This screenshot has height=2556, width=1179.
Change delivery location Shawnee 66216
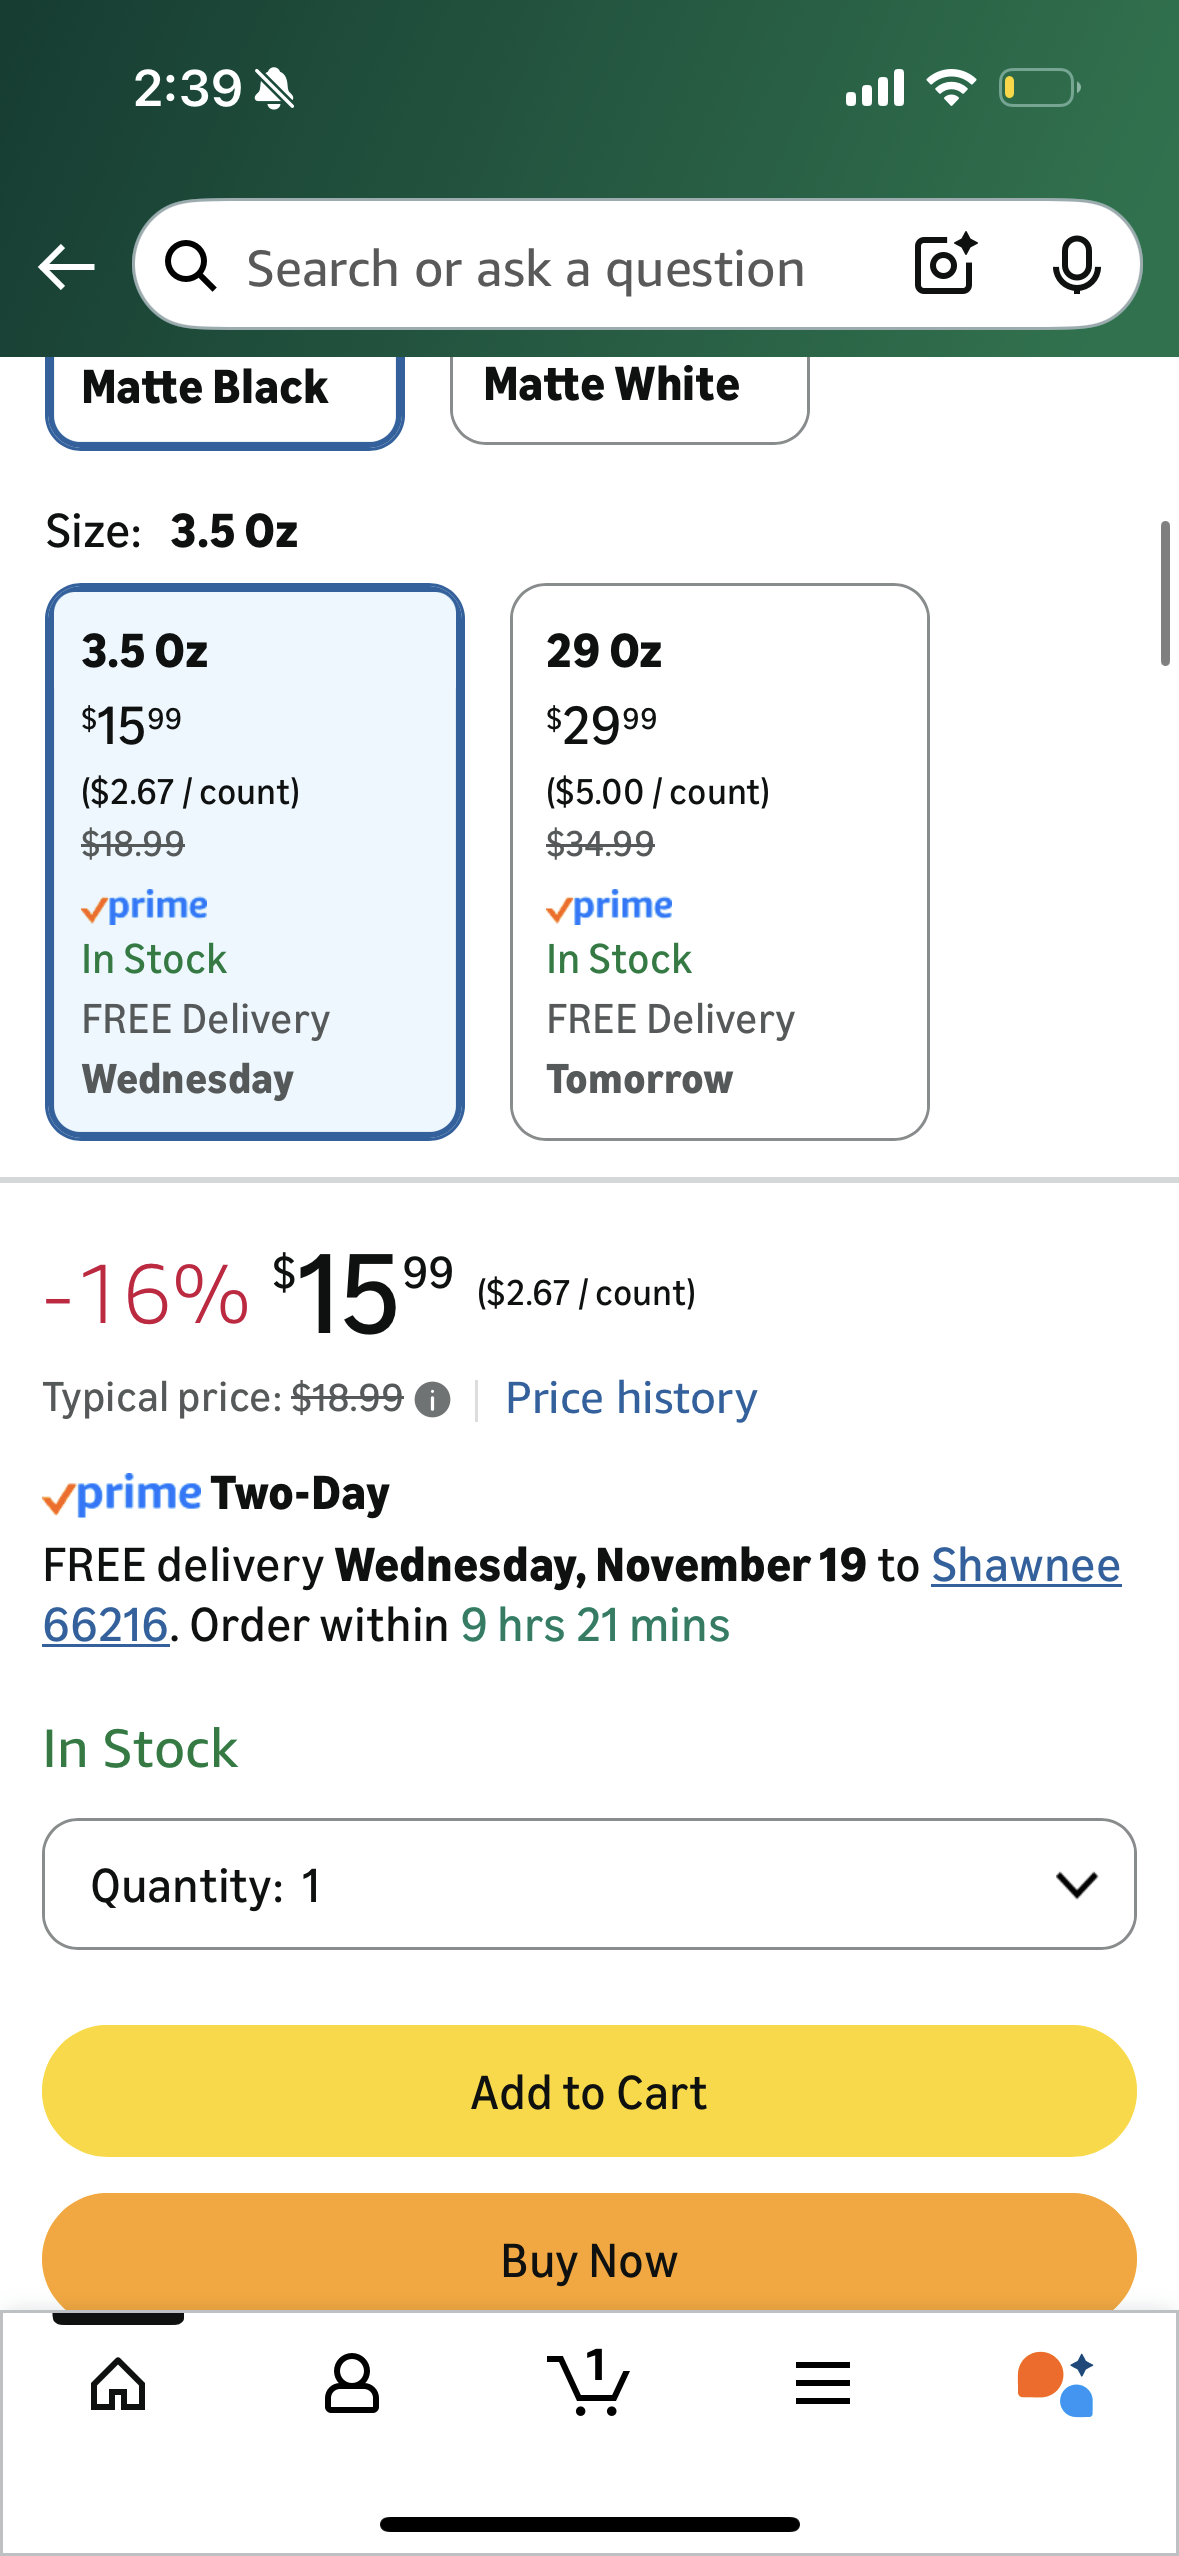pyautogui.click(x=1025, y=1566)
